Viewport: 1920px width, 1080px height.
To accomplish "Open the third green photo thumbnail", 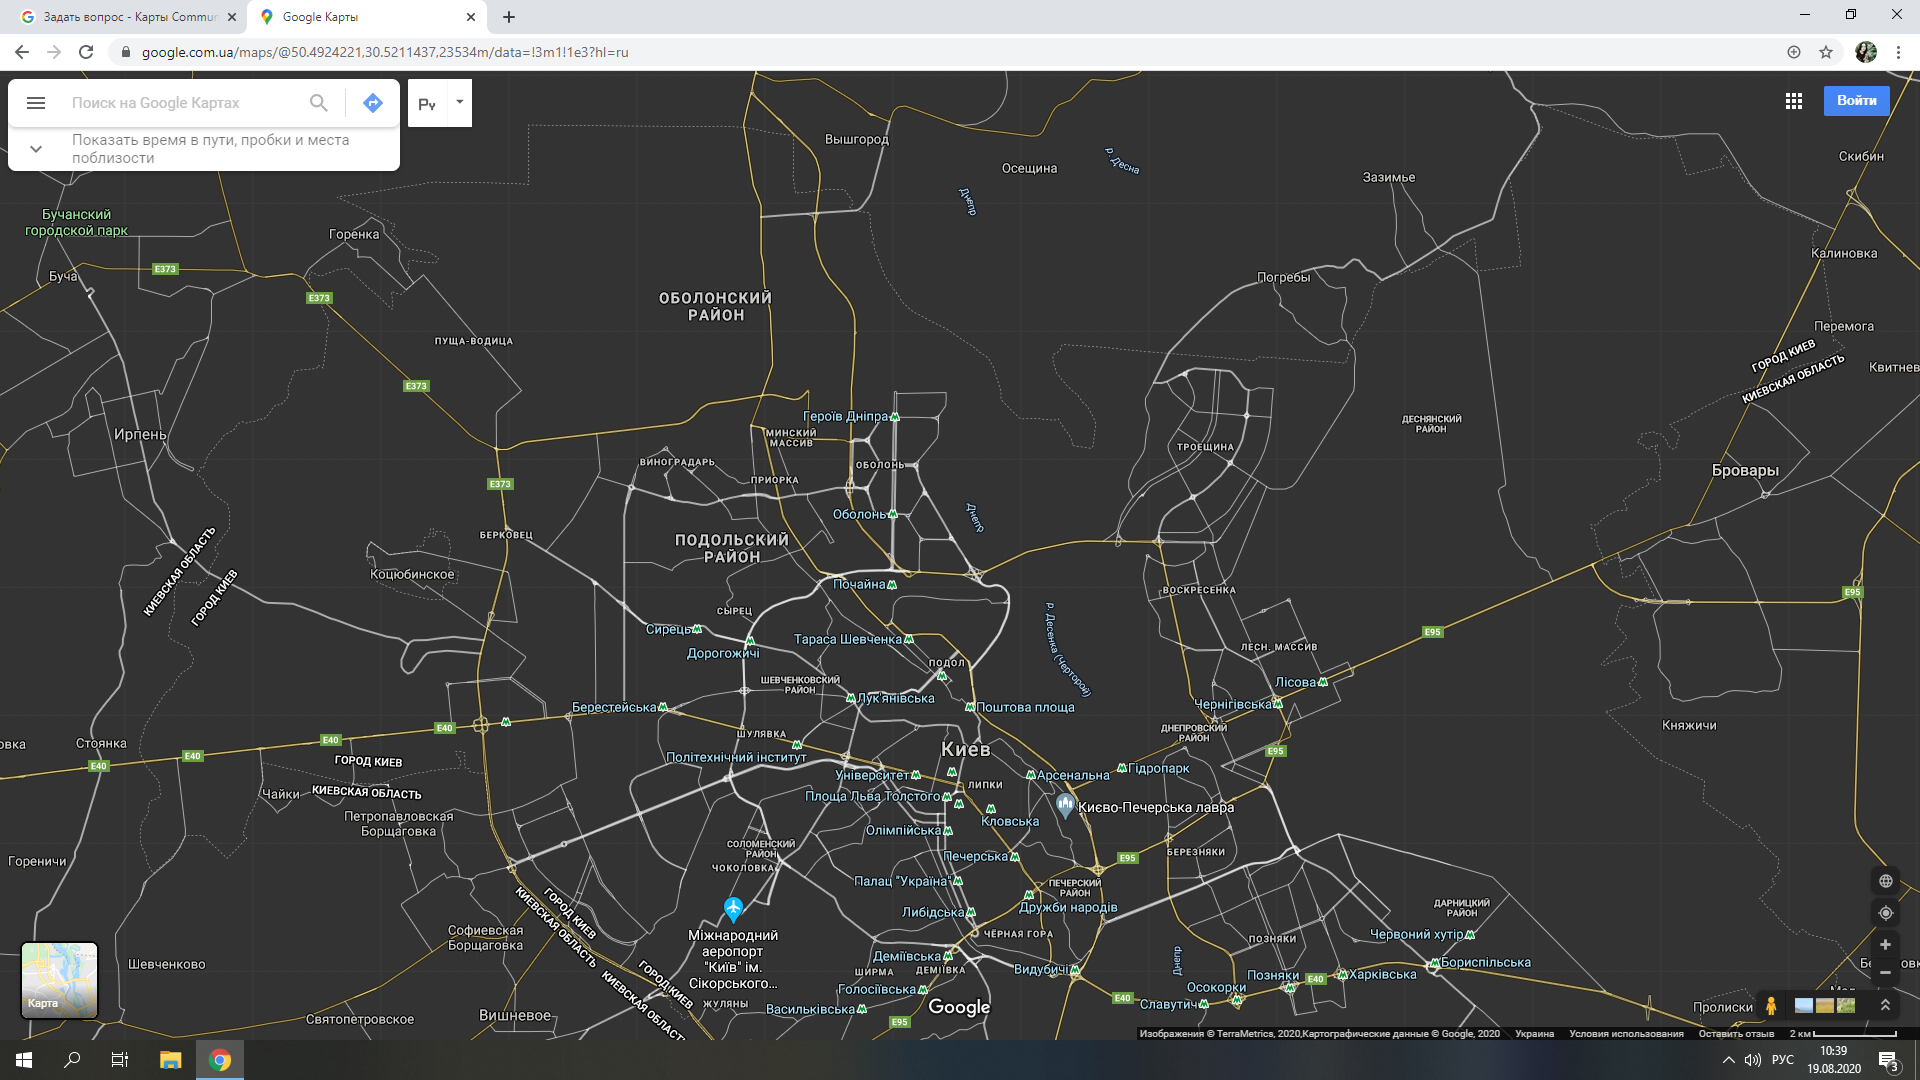I will coord(1846,1005).
